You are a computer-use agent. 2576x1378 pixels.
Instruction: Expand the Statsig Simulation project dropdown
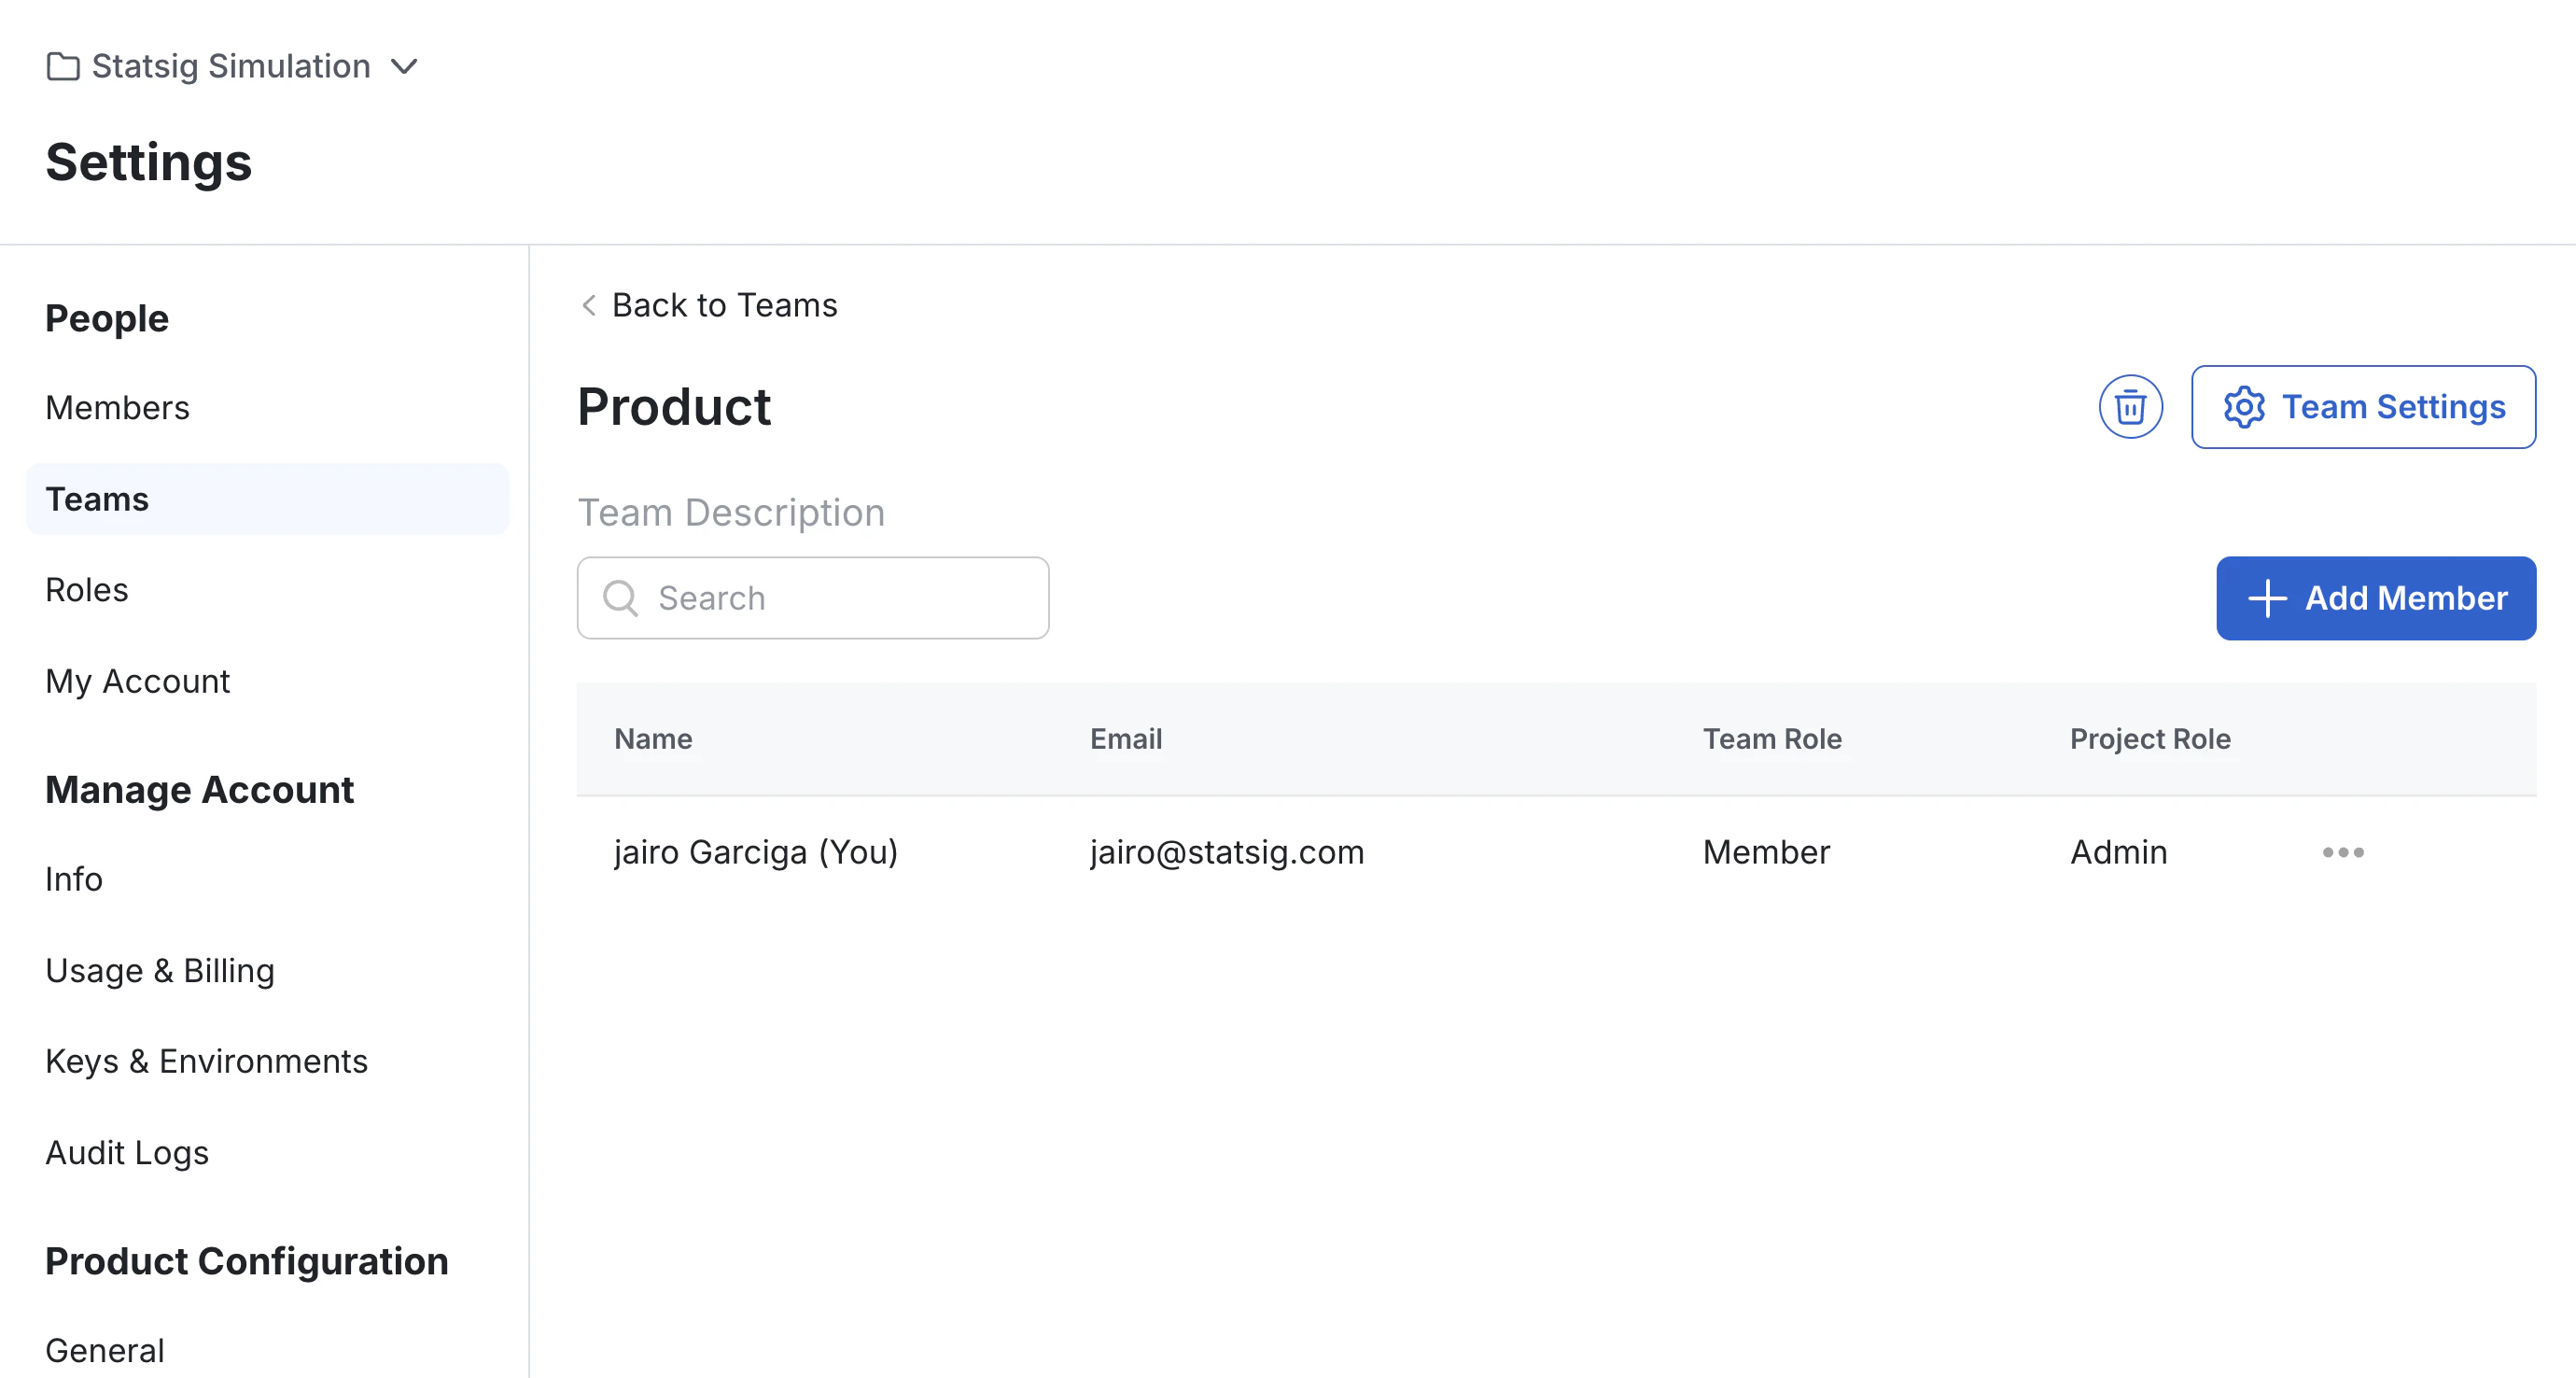pyautogui.click(x=405, y=66)
